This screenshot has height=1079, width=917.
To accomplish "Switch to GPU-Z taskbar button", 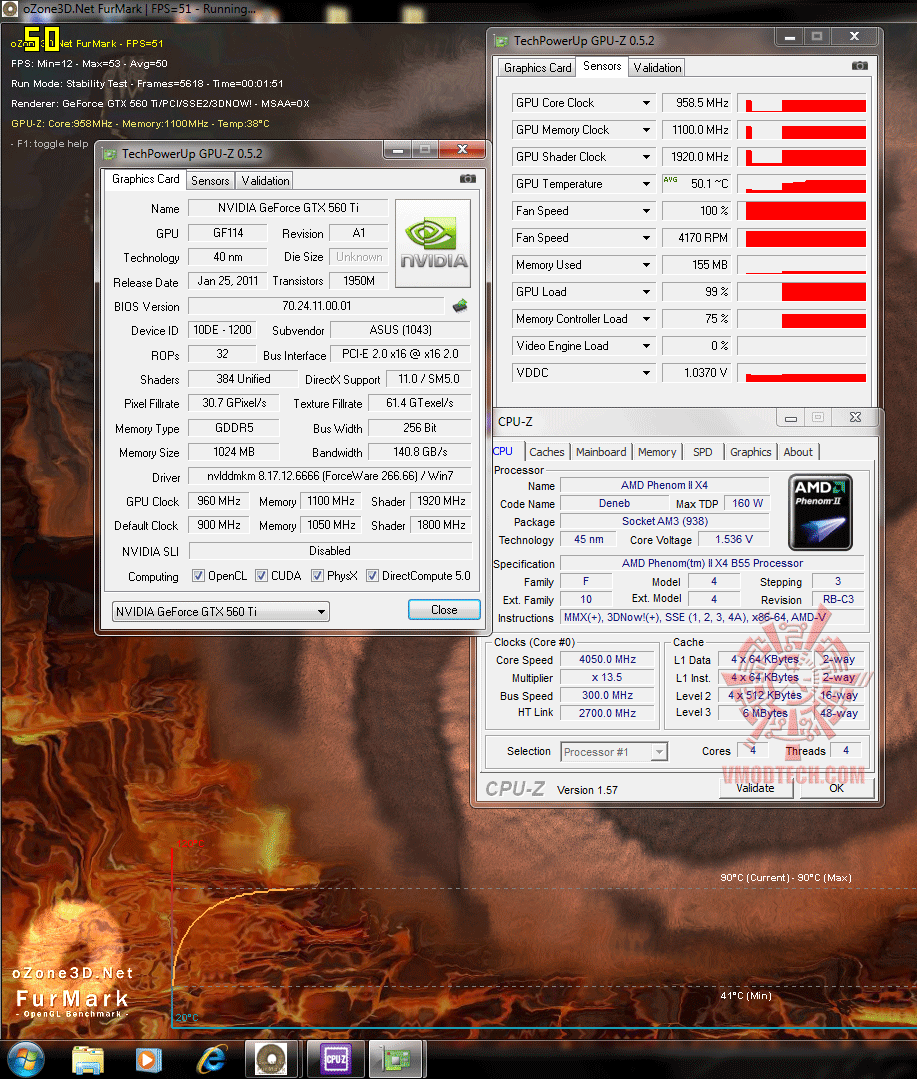I will pyautogui.click(x=396, y=1059).
